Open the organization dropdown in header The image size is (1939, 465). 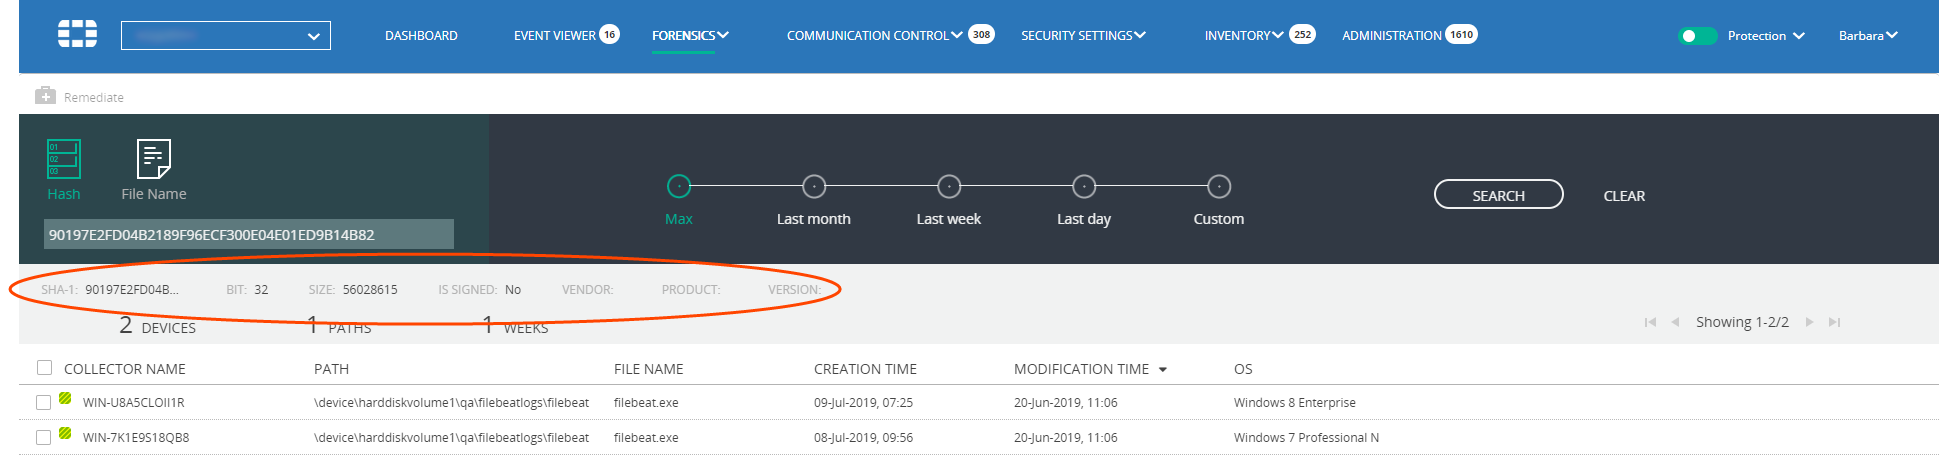pyautogui.click(x=226, y=36)
